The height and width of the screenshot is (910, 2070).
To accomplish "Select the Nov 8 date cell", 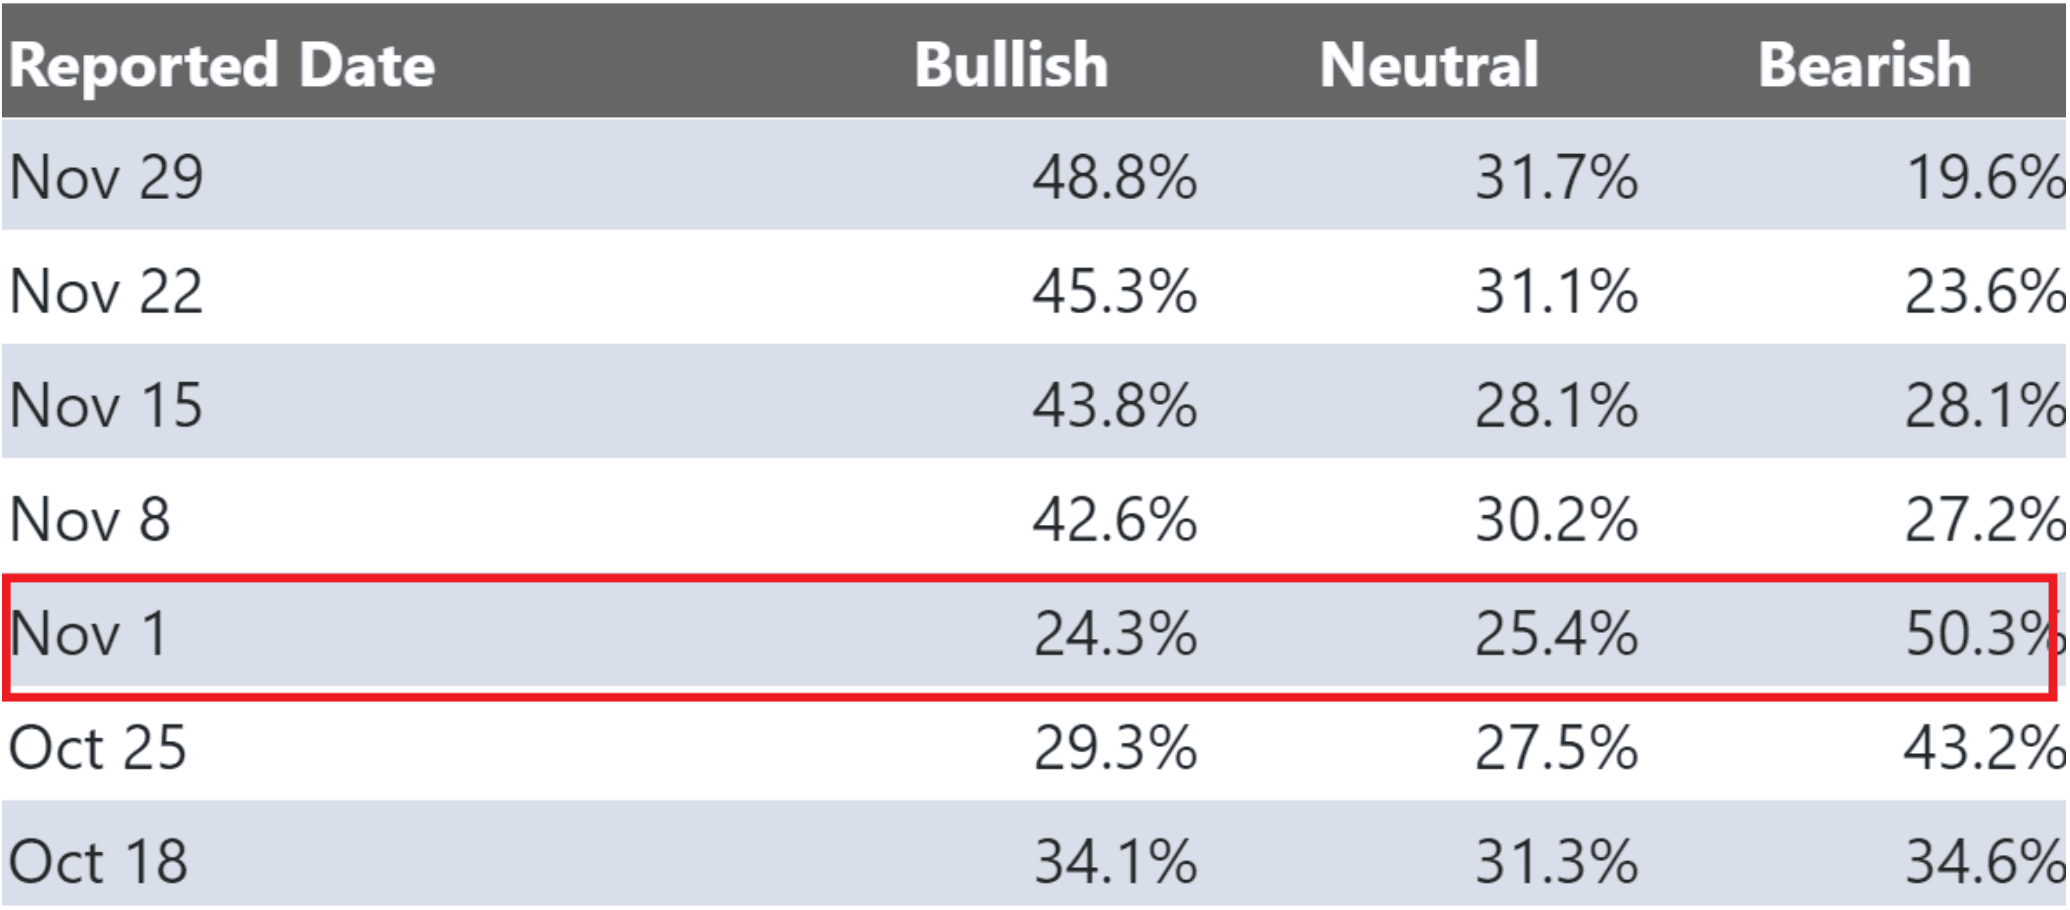I will click(x=90, y=520).
